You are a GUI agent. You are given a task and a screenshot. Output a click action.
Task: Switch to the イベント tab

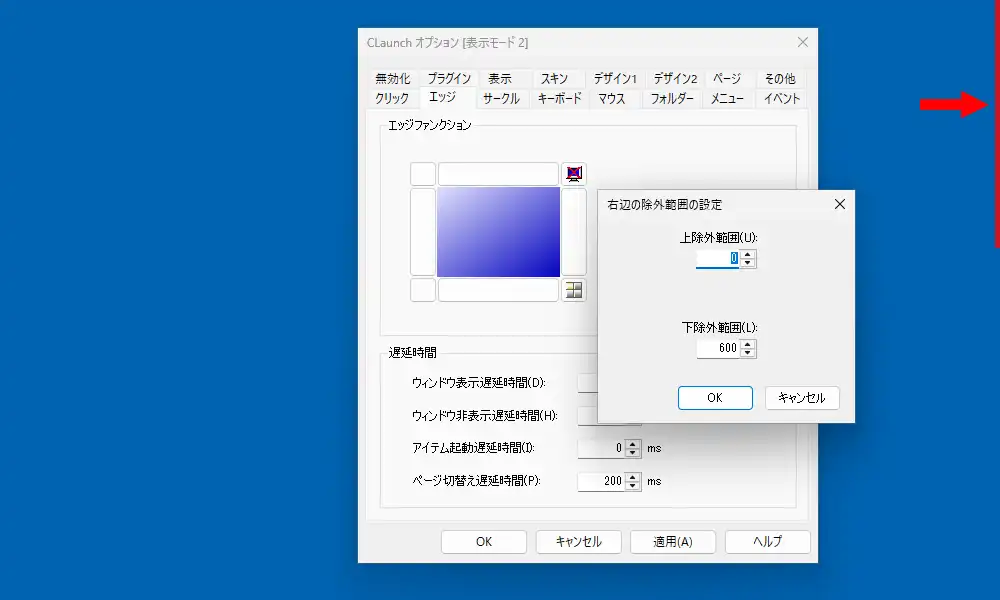tap(782, 98)
